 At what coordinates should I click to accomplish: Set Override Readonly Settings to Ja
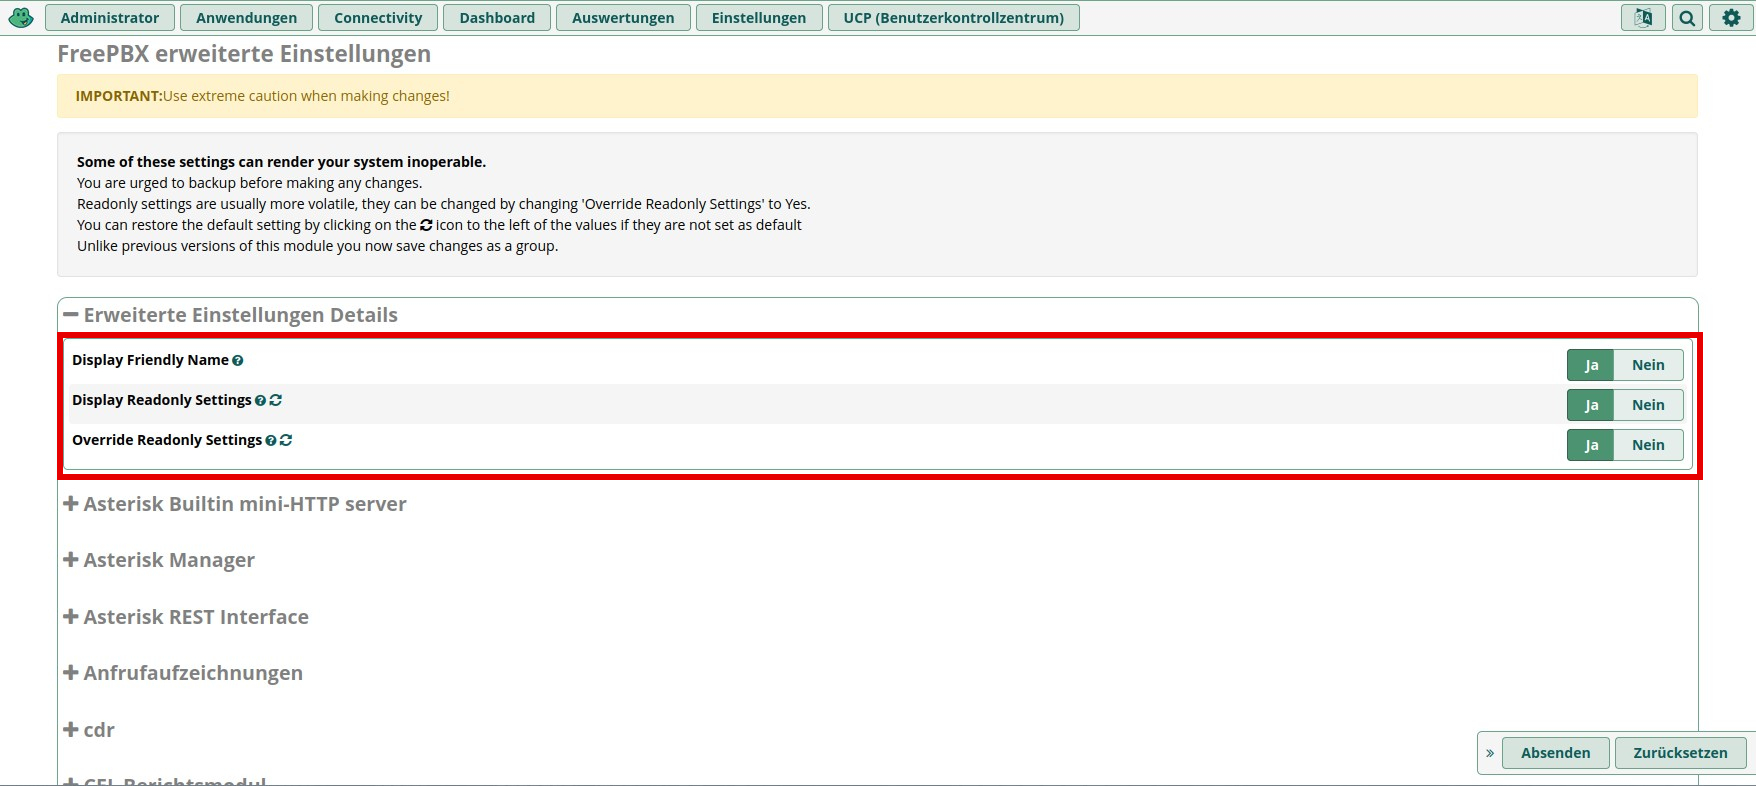click(x=1591, y=445)
